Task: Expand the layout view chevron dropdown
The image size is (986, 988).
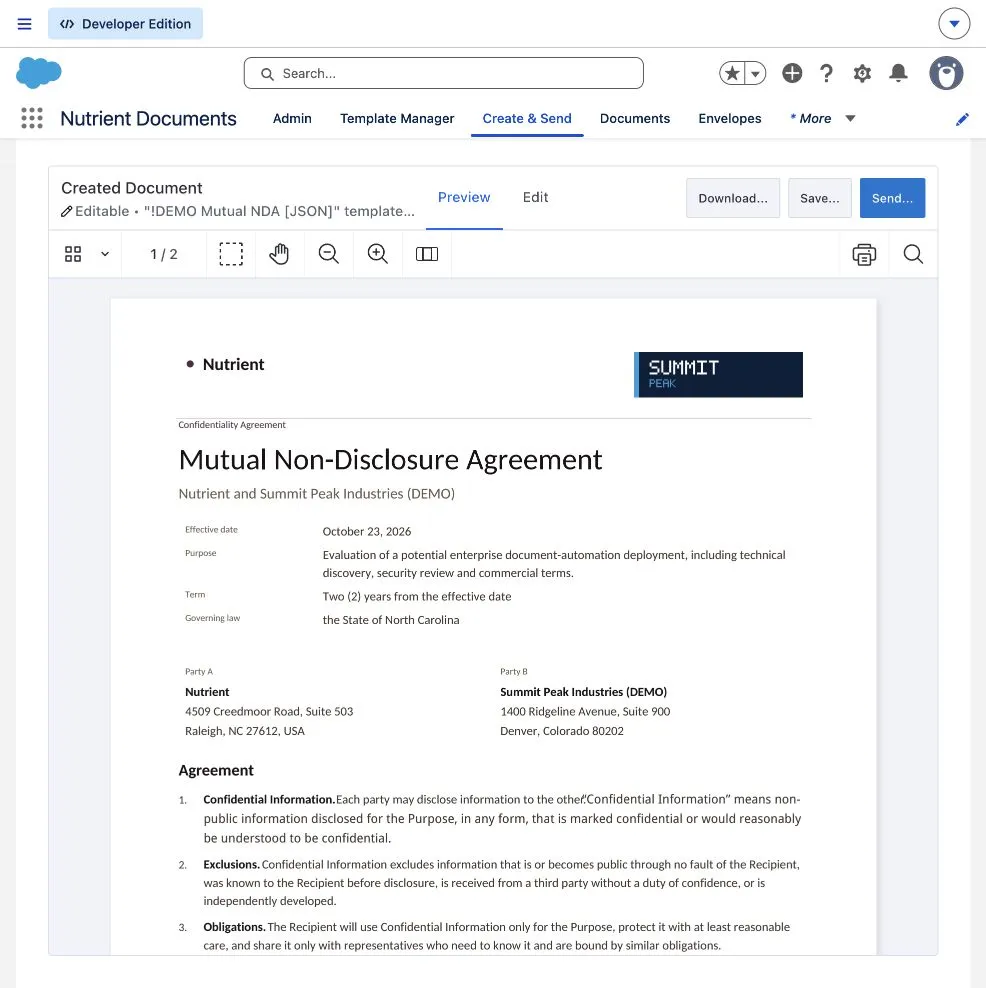Action: (105, 254)
